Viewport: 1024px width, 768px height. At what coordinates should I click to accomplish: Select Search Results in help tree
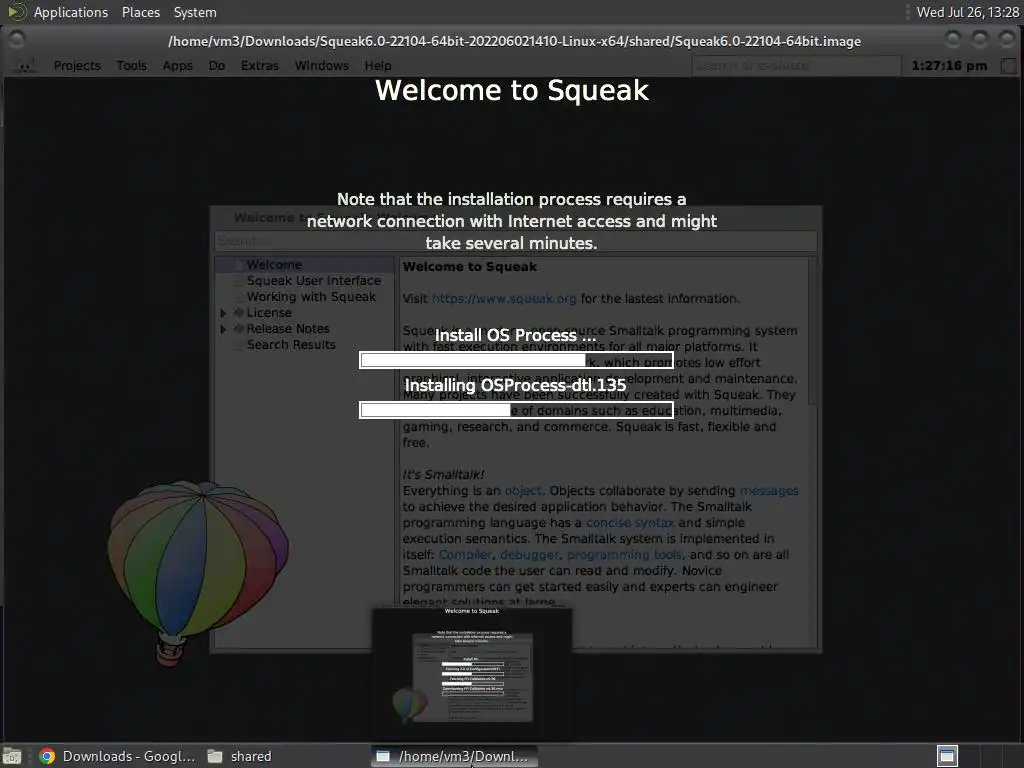pos(291,345)
